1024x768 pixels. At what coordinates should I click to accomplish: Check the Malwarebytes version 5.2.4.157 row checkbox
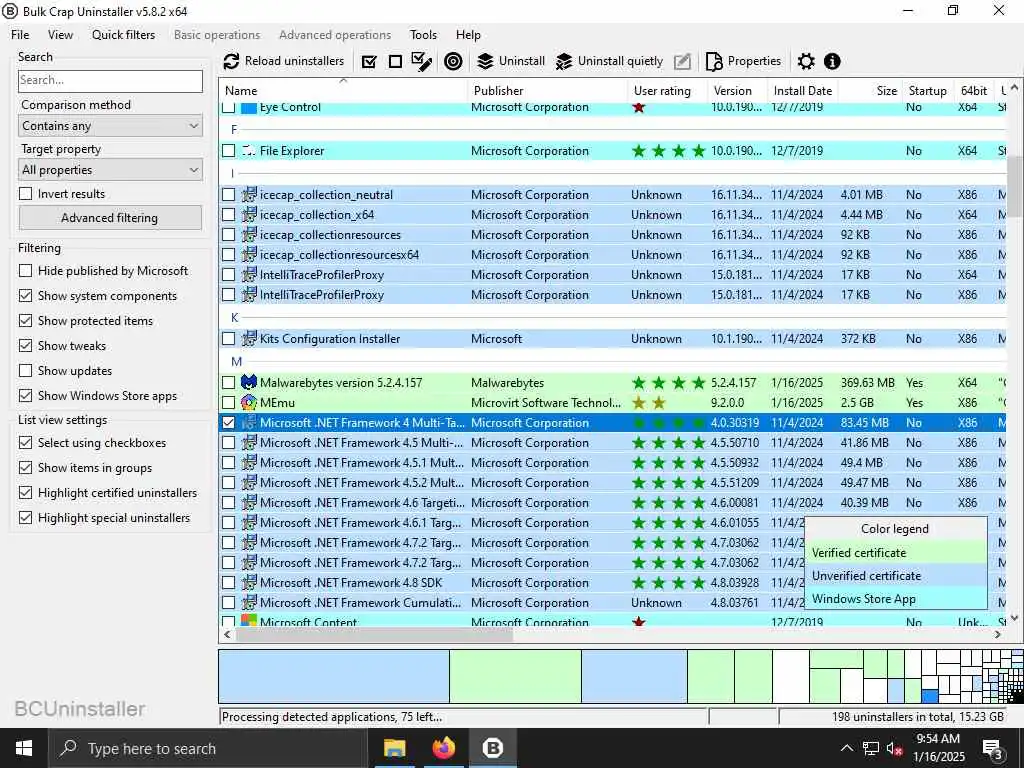click(x=229, y=383)
